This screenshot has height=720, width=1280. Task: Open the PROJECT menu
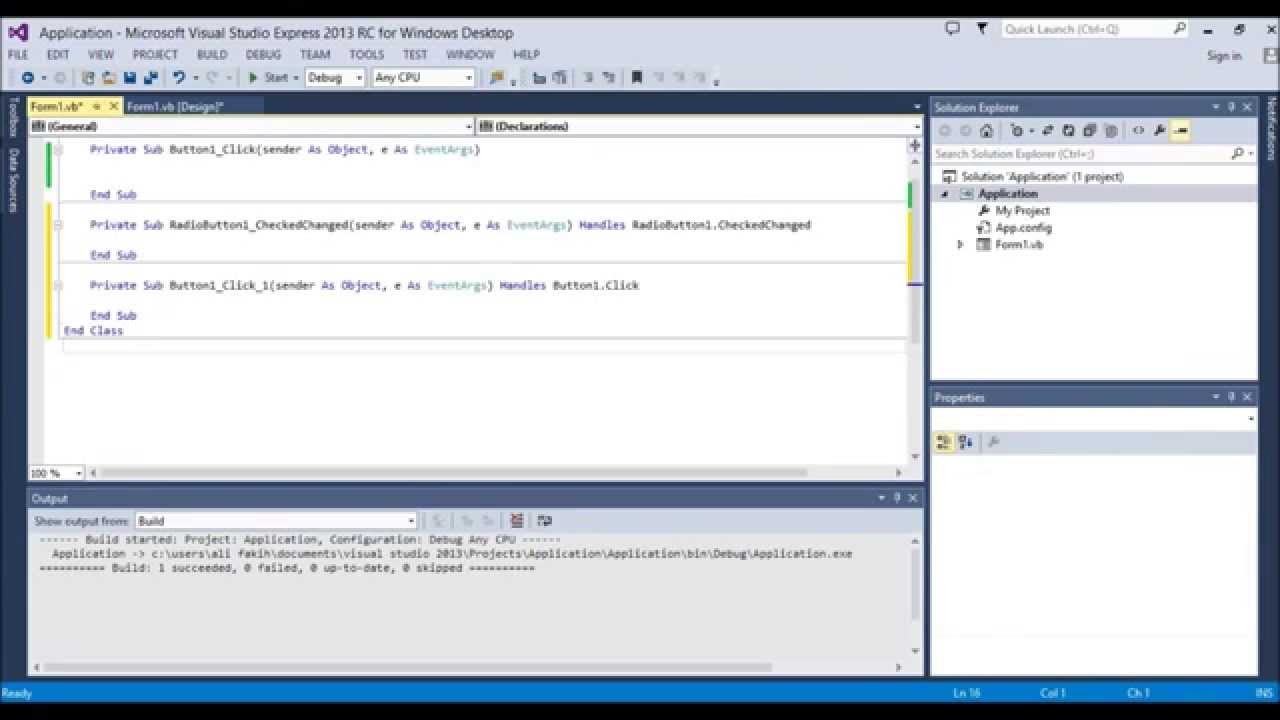[x=155, y=54]
